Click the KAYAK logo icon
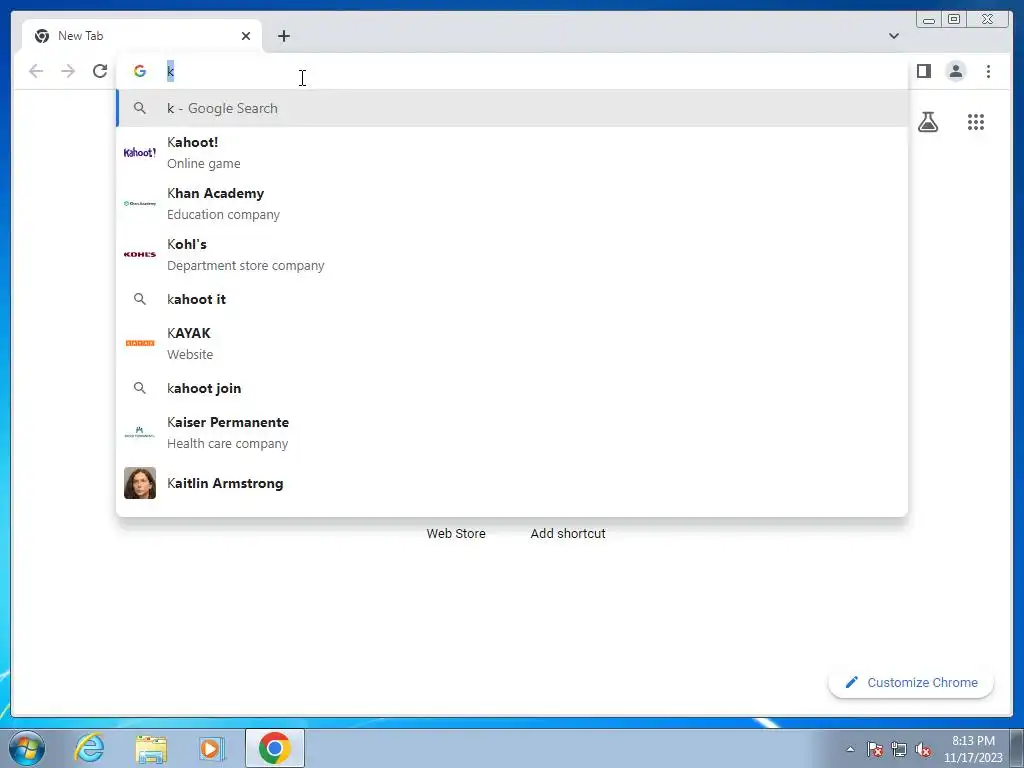This screenshot has width=1024, height=768. point(140,344)
